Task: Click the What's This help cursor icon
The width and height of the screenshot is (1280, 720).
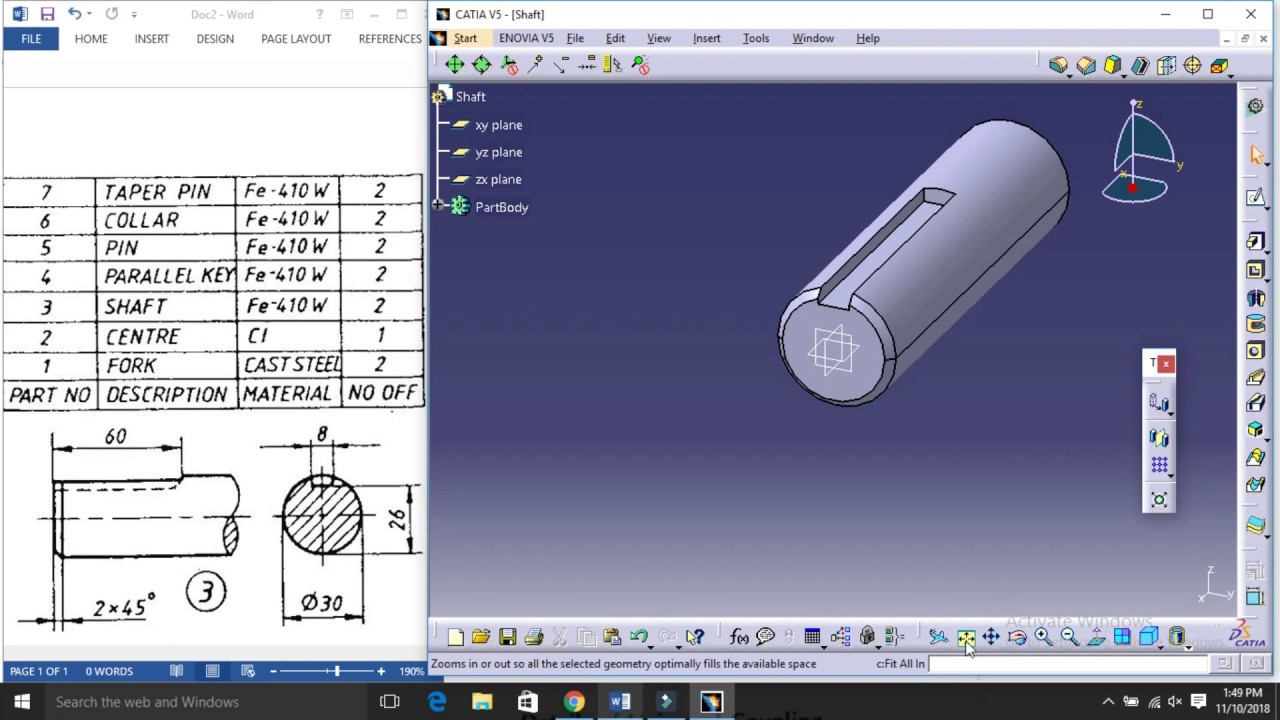Action: tap(694, 637)
